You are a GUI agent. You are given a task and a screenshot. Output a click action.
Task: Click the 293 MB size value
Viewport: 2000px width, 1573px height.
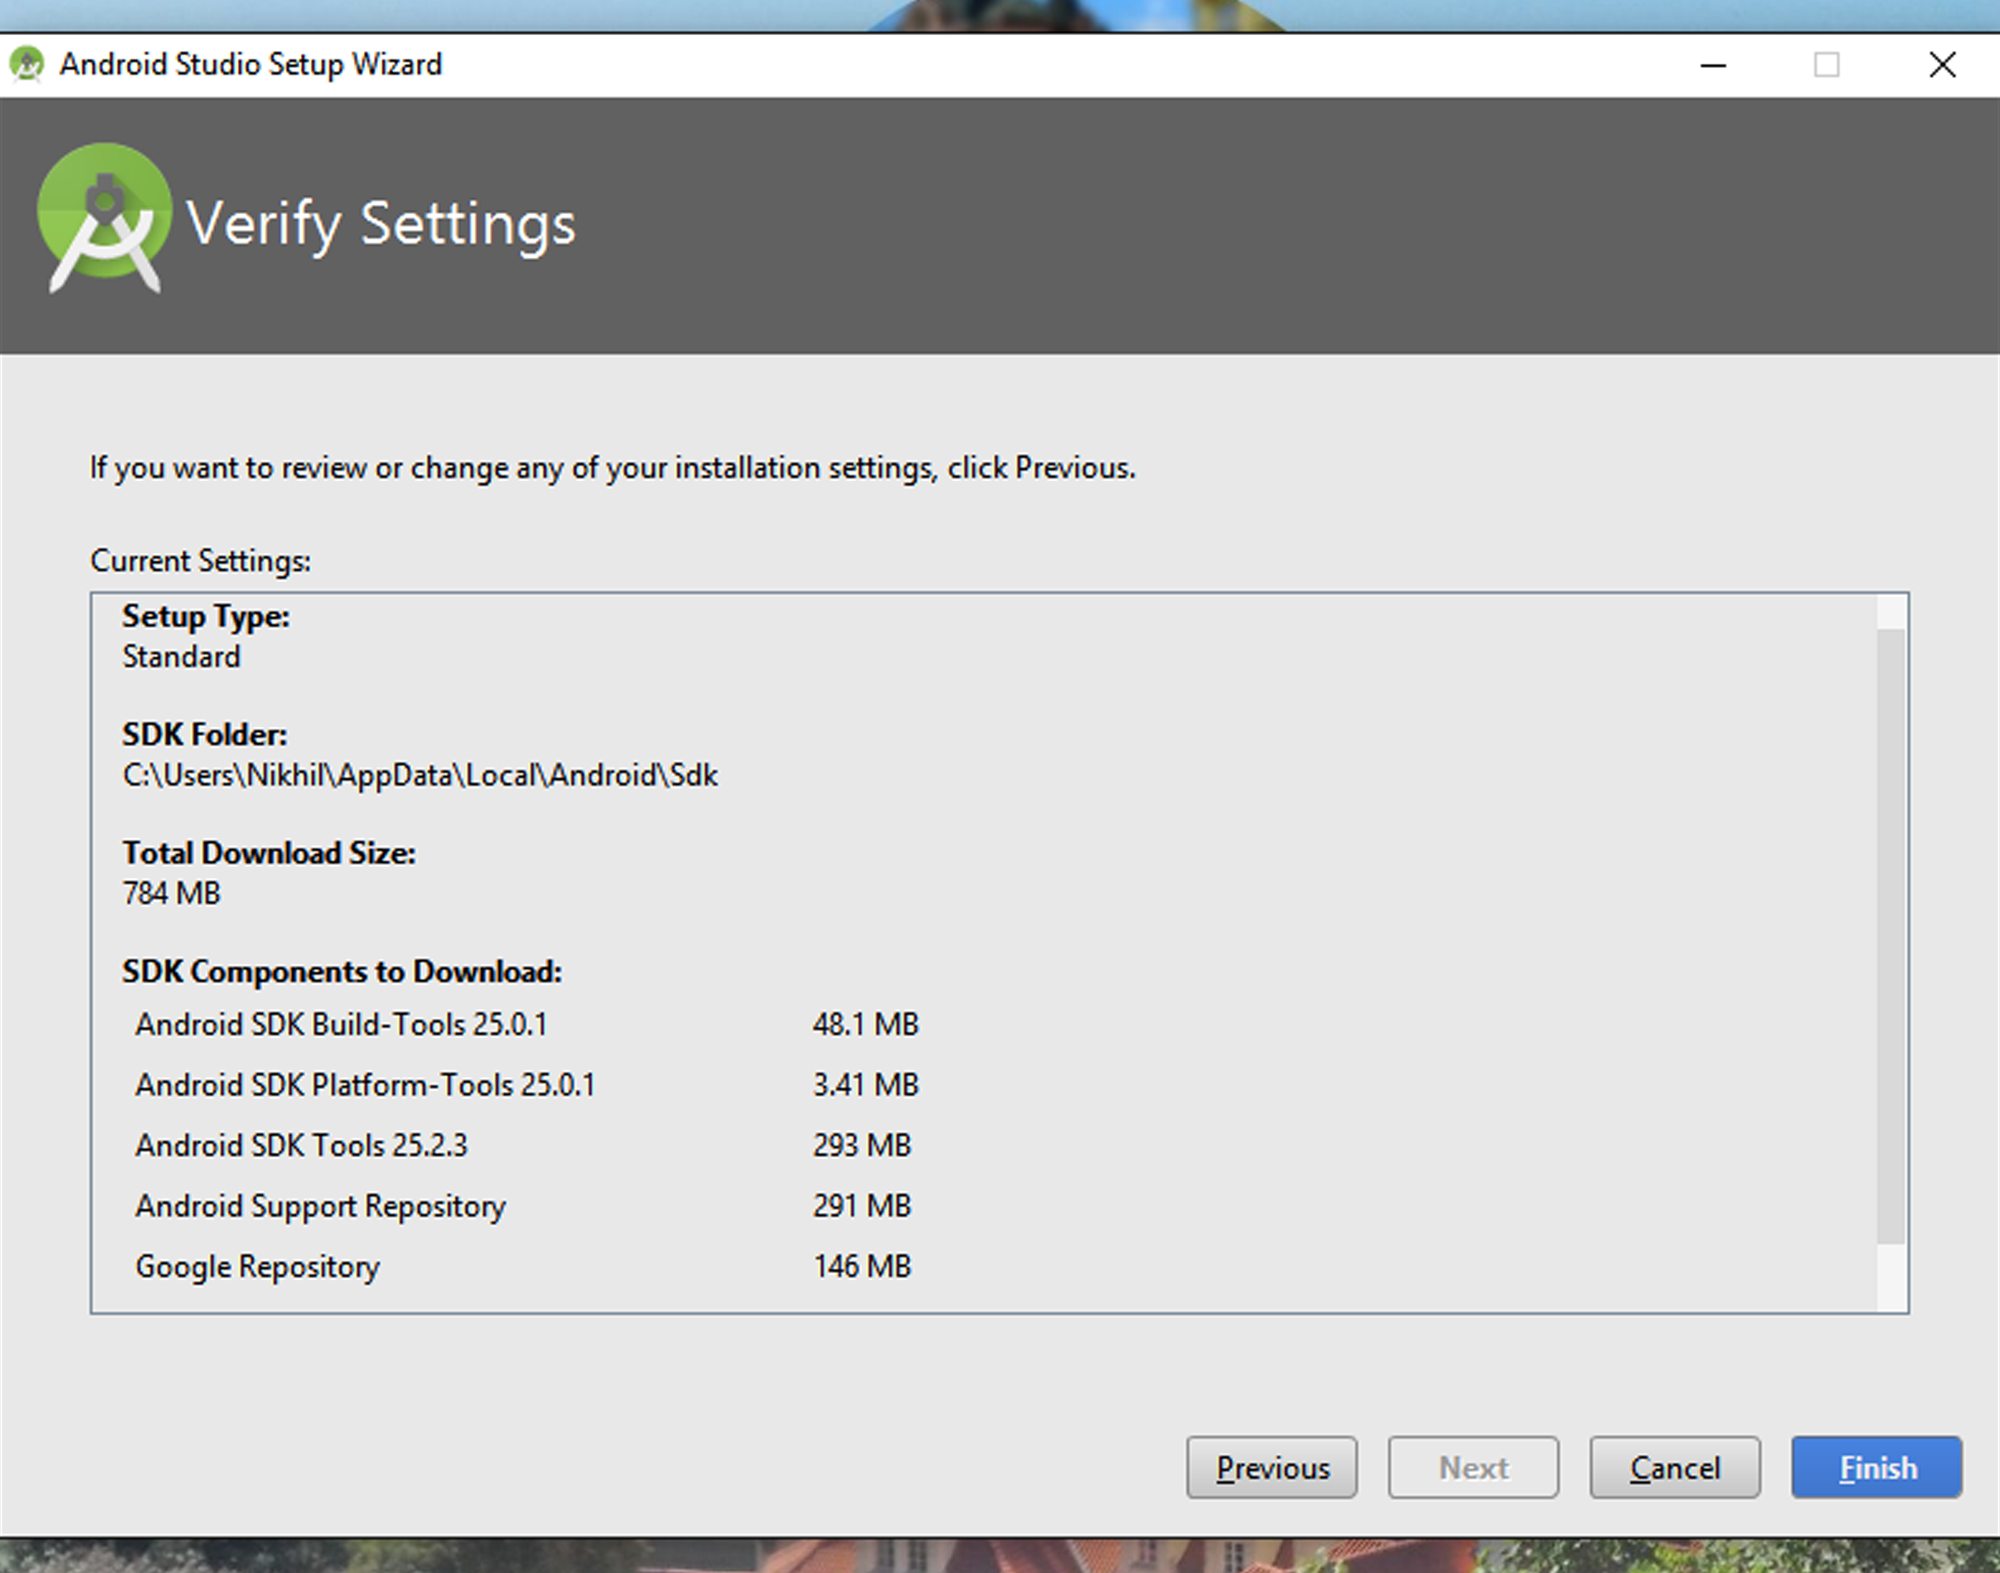coord(862,1145)
